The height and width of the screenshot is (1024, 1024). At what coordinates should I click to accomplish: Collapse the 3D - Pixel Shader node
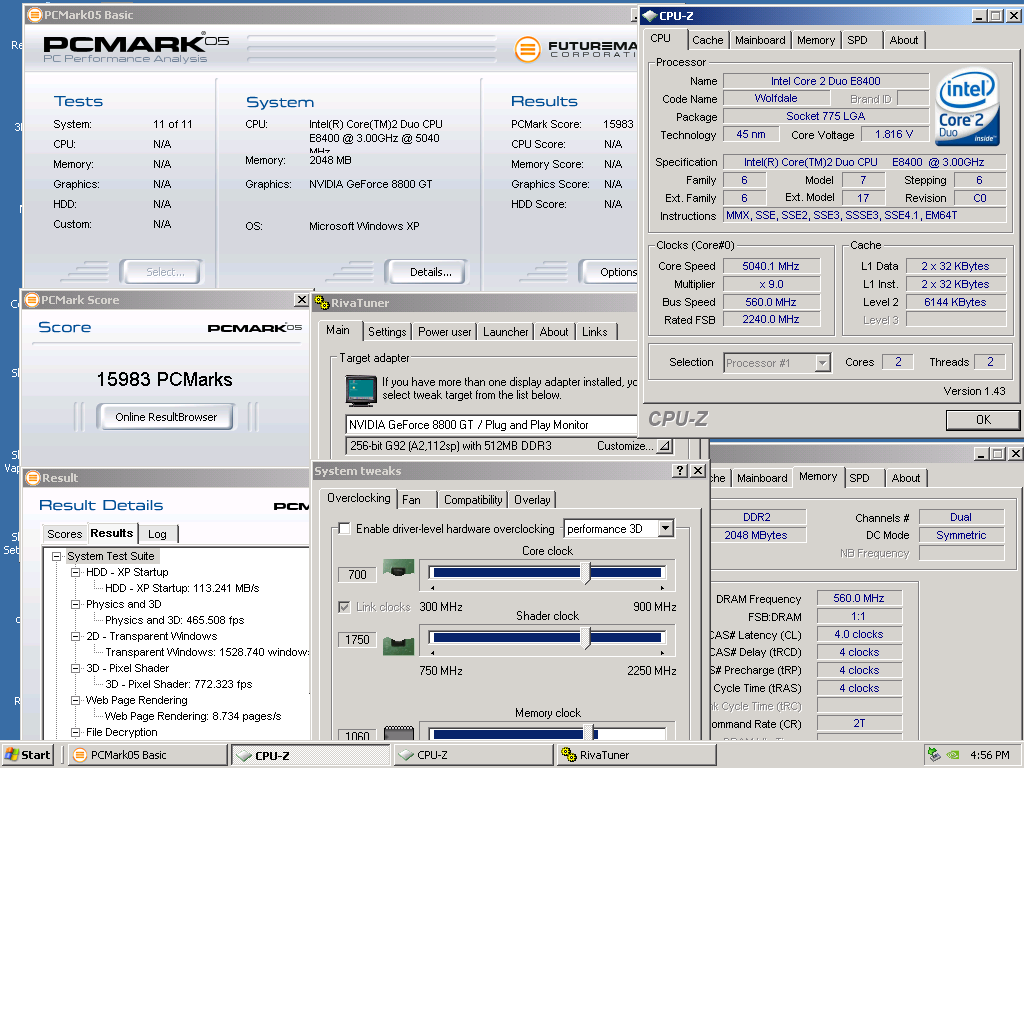pos(76,668)
